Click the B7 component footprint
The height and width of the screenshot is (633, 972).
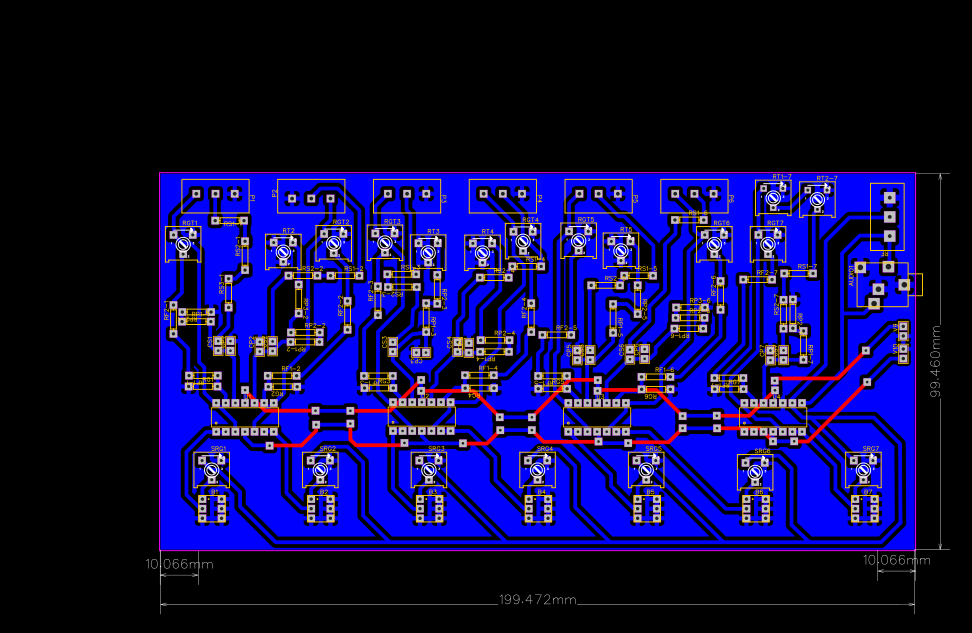pos(866,509)
